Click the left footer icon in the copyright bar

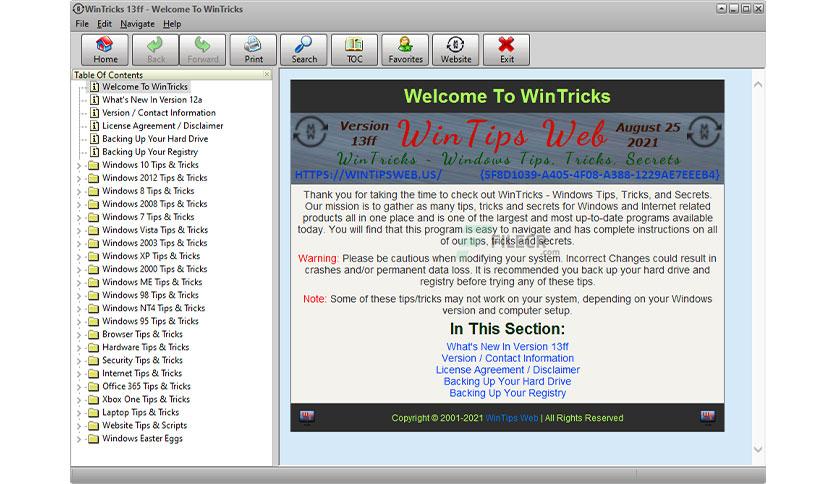(307, 416)
